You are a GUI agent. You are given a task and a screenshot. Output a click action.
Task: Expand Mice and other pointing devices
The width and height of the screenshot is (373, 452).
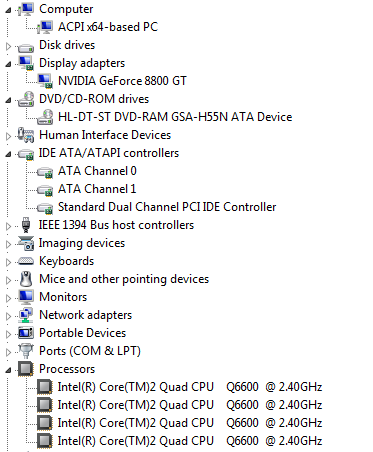(x=9, y=280)
